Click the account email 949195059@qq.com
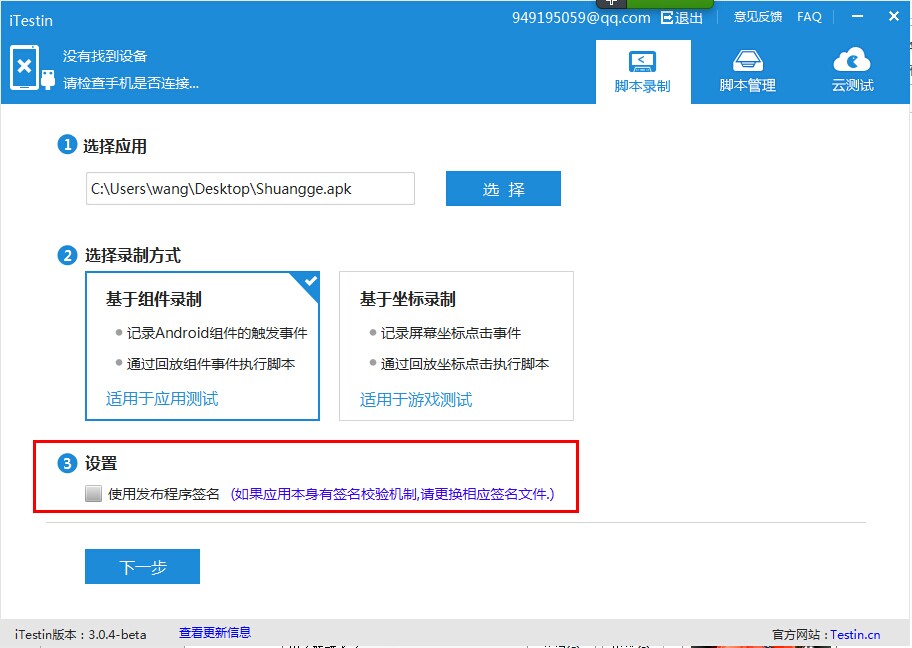 (581, 18)
